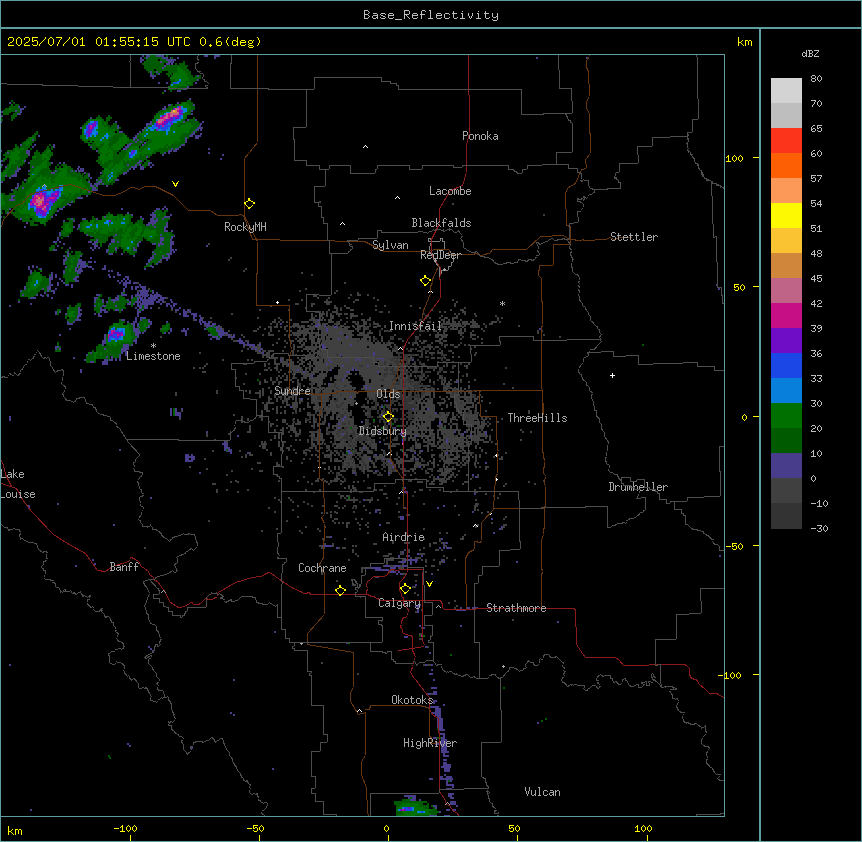Select the purple 36-39 dBZ legend swatch
Screen dimensions: 862x842
point(786,340)
